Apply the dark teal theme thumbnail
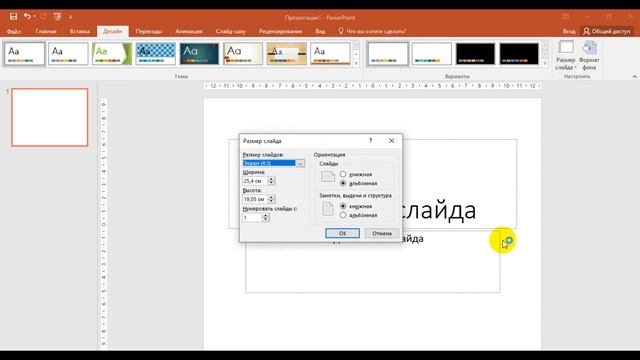The height and width of the screenshot is (360, 640). coord(199,53)
